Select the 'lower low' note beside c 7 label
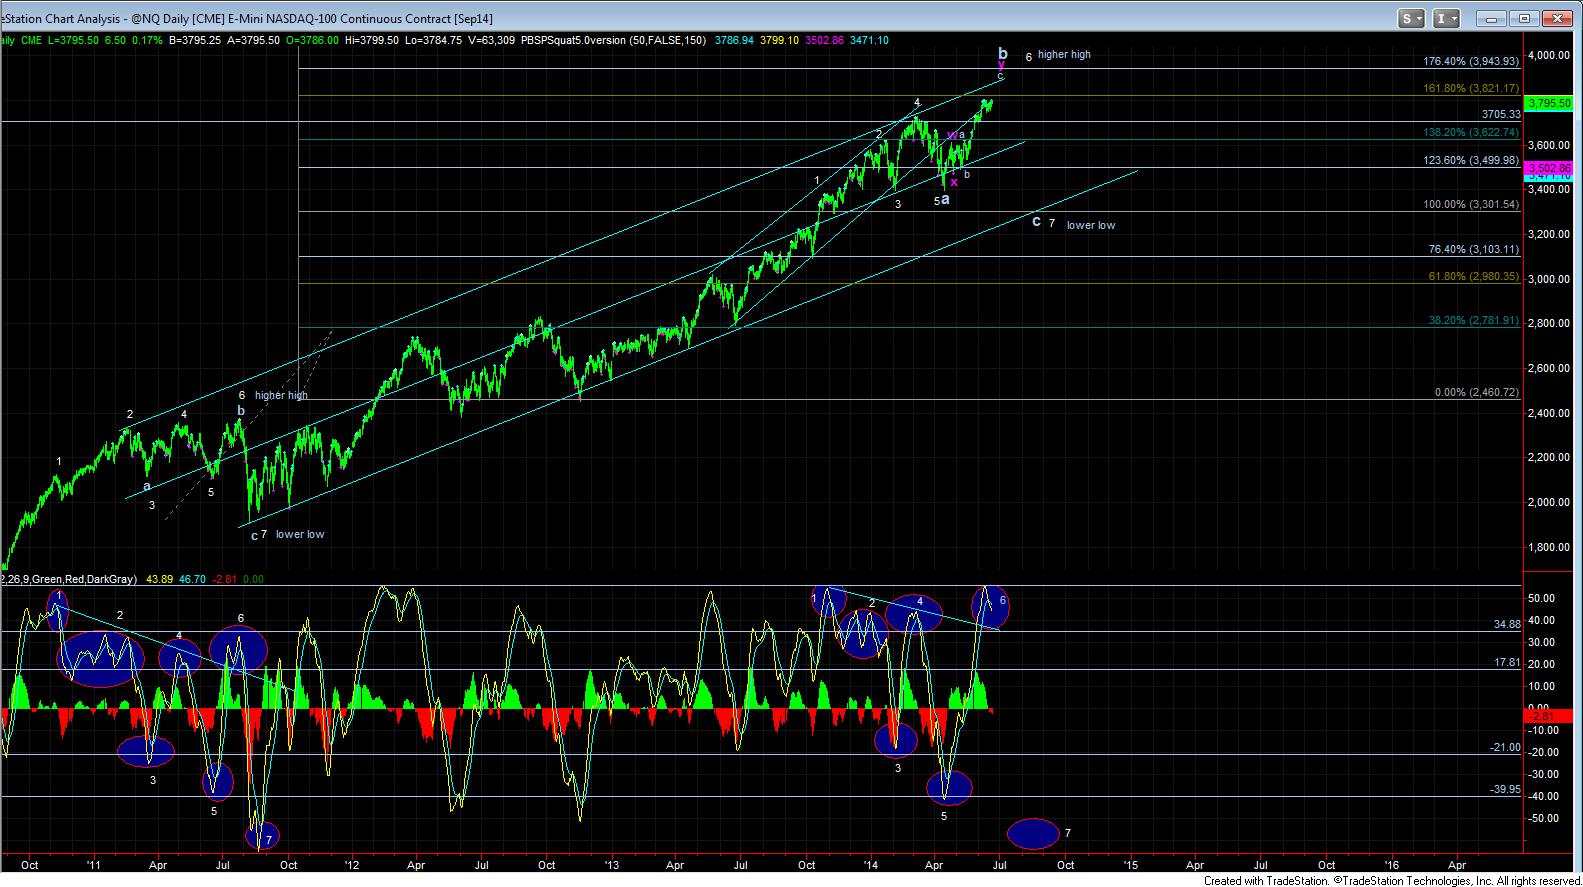1583x887 pixels. (1090, 226)
